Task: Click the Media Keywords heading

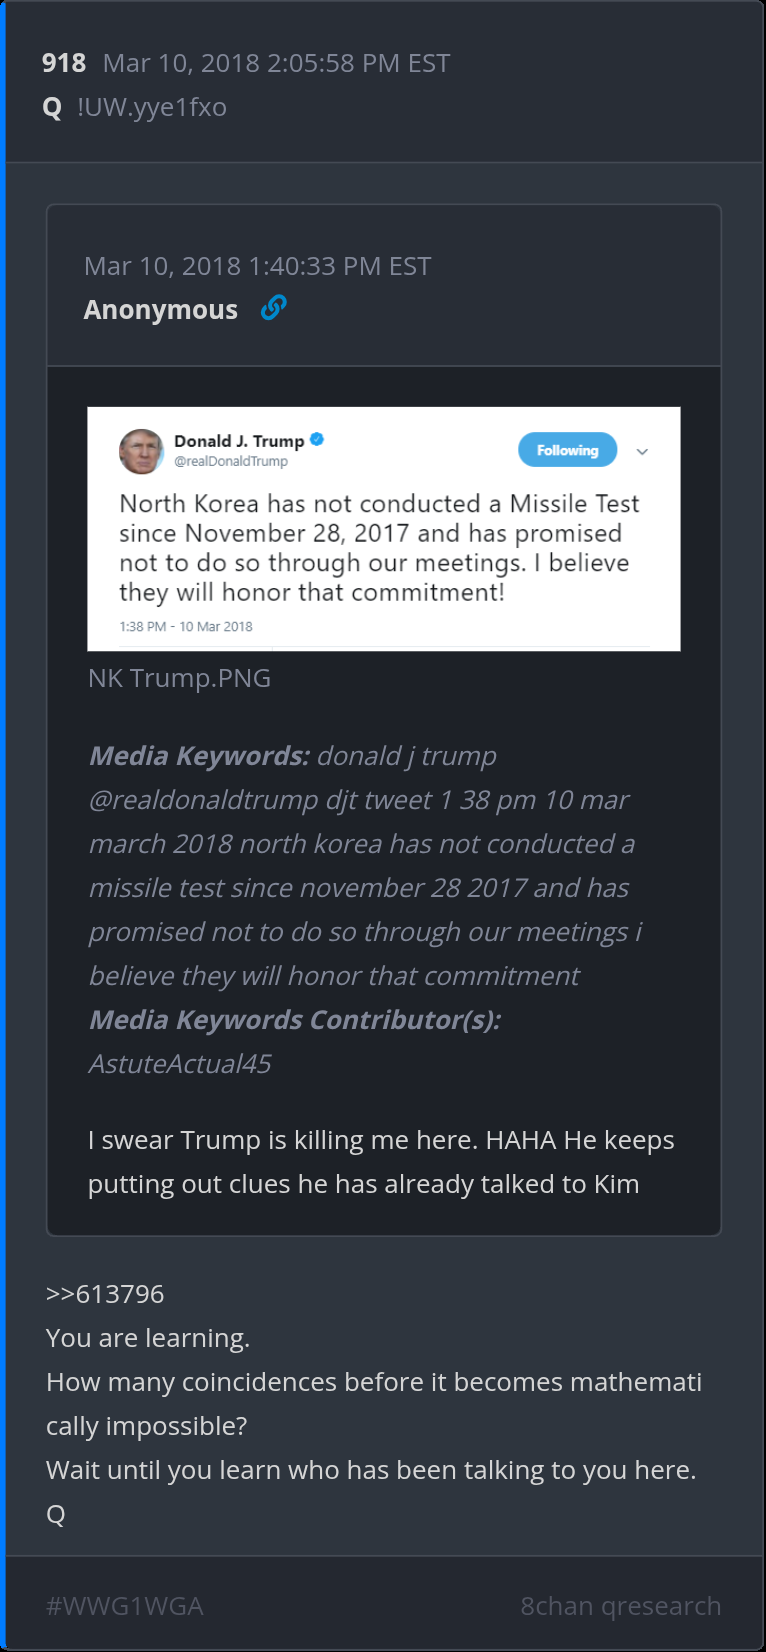Action: coord(199,756)
